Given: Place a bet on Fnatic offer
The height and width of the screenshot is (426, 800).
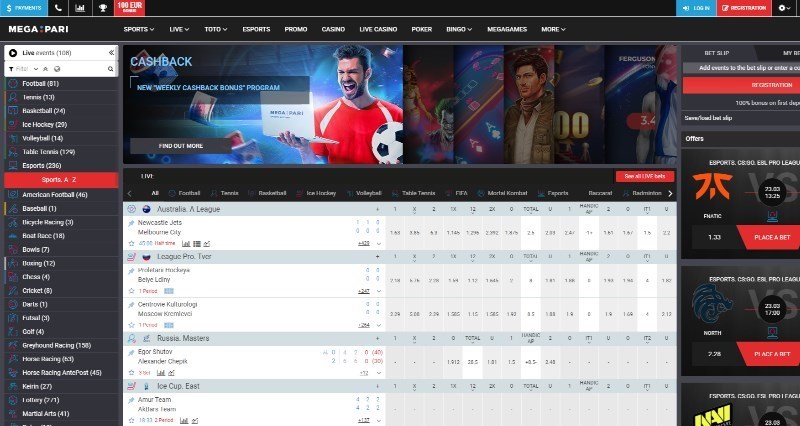Looking at the screenshot, I should (x=771, y=237).
